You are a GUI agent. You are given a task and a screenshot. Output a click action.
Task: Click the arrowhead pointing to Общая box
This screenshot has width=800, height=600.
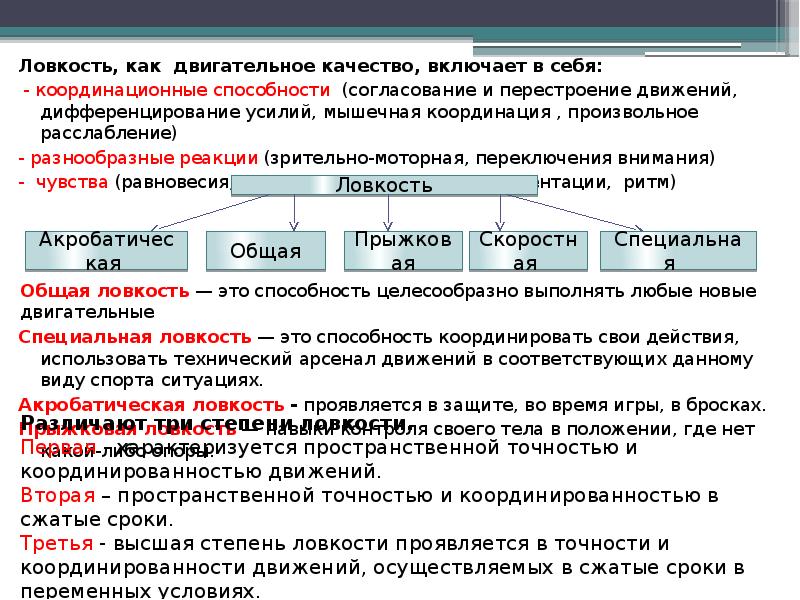click(x=294, y=225)
